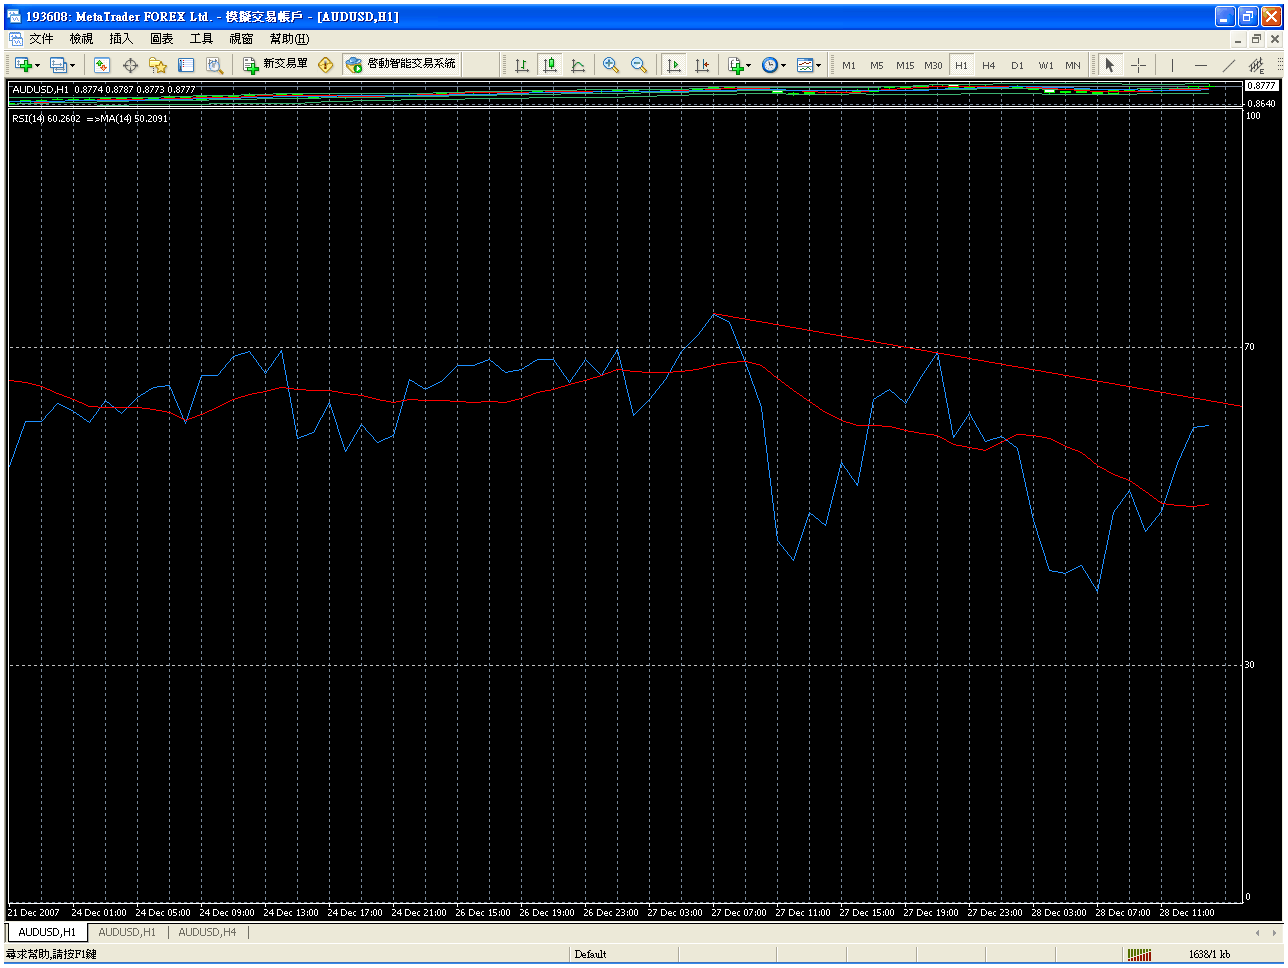
Task: Open the Data Window crosshair-circle icon
Action: click(130, 65)
